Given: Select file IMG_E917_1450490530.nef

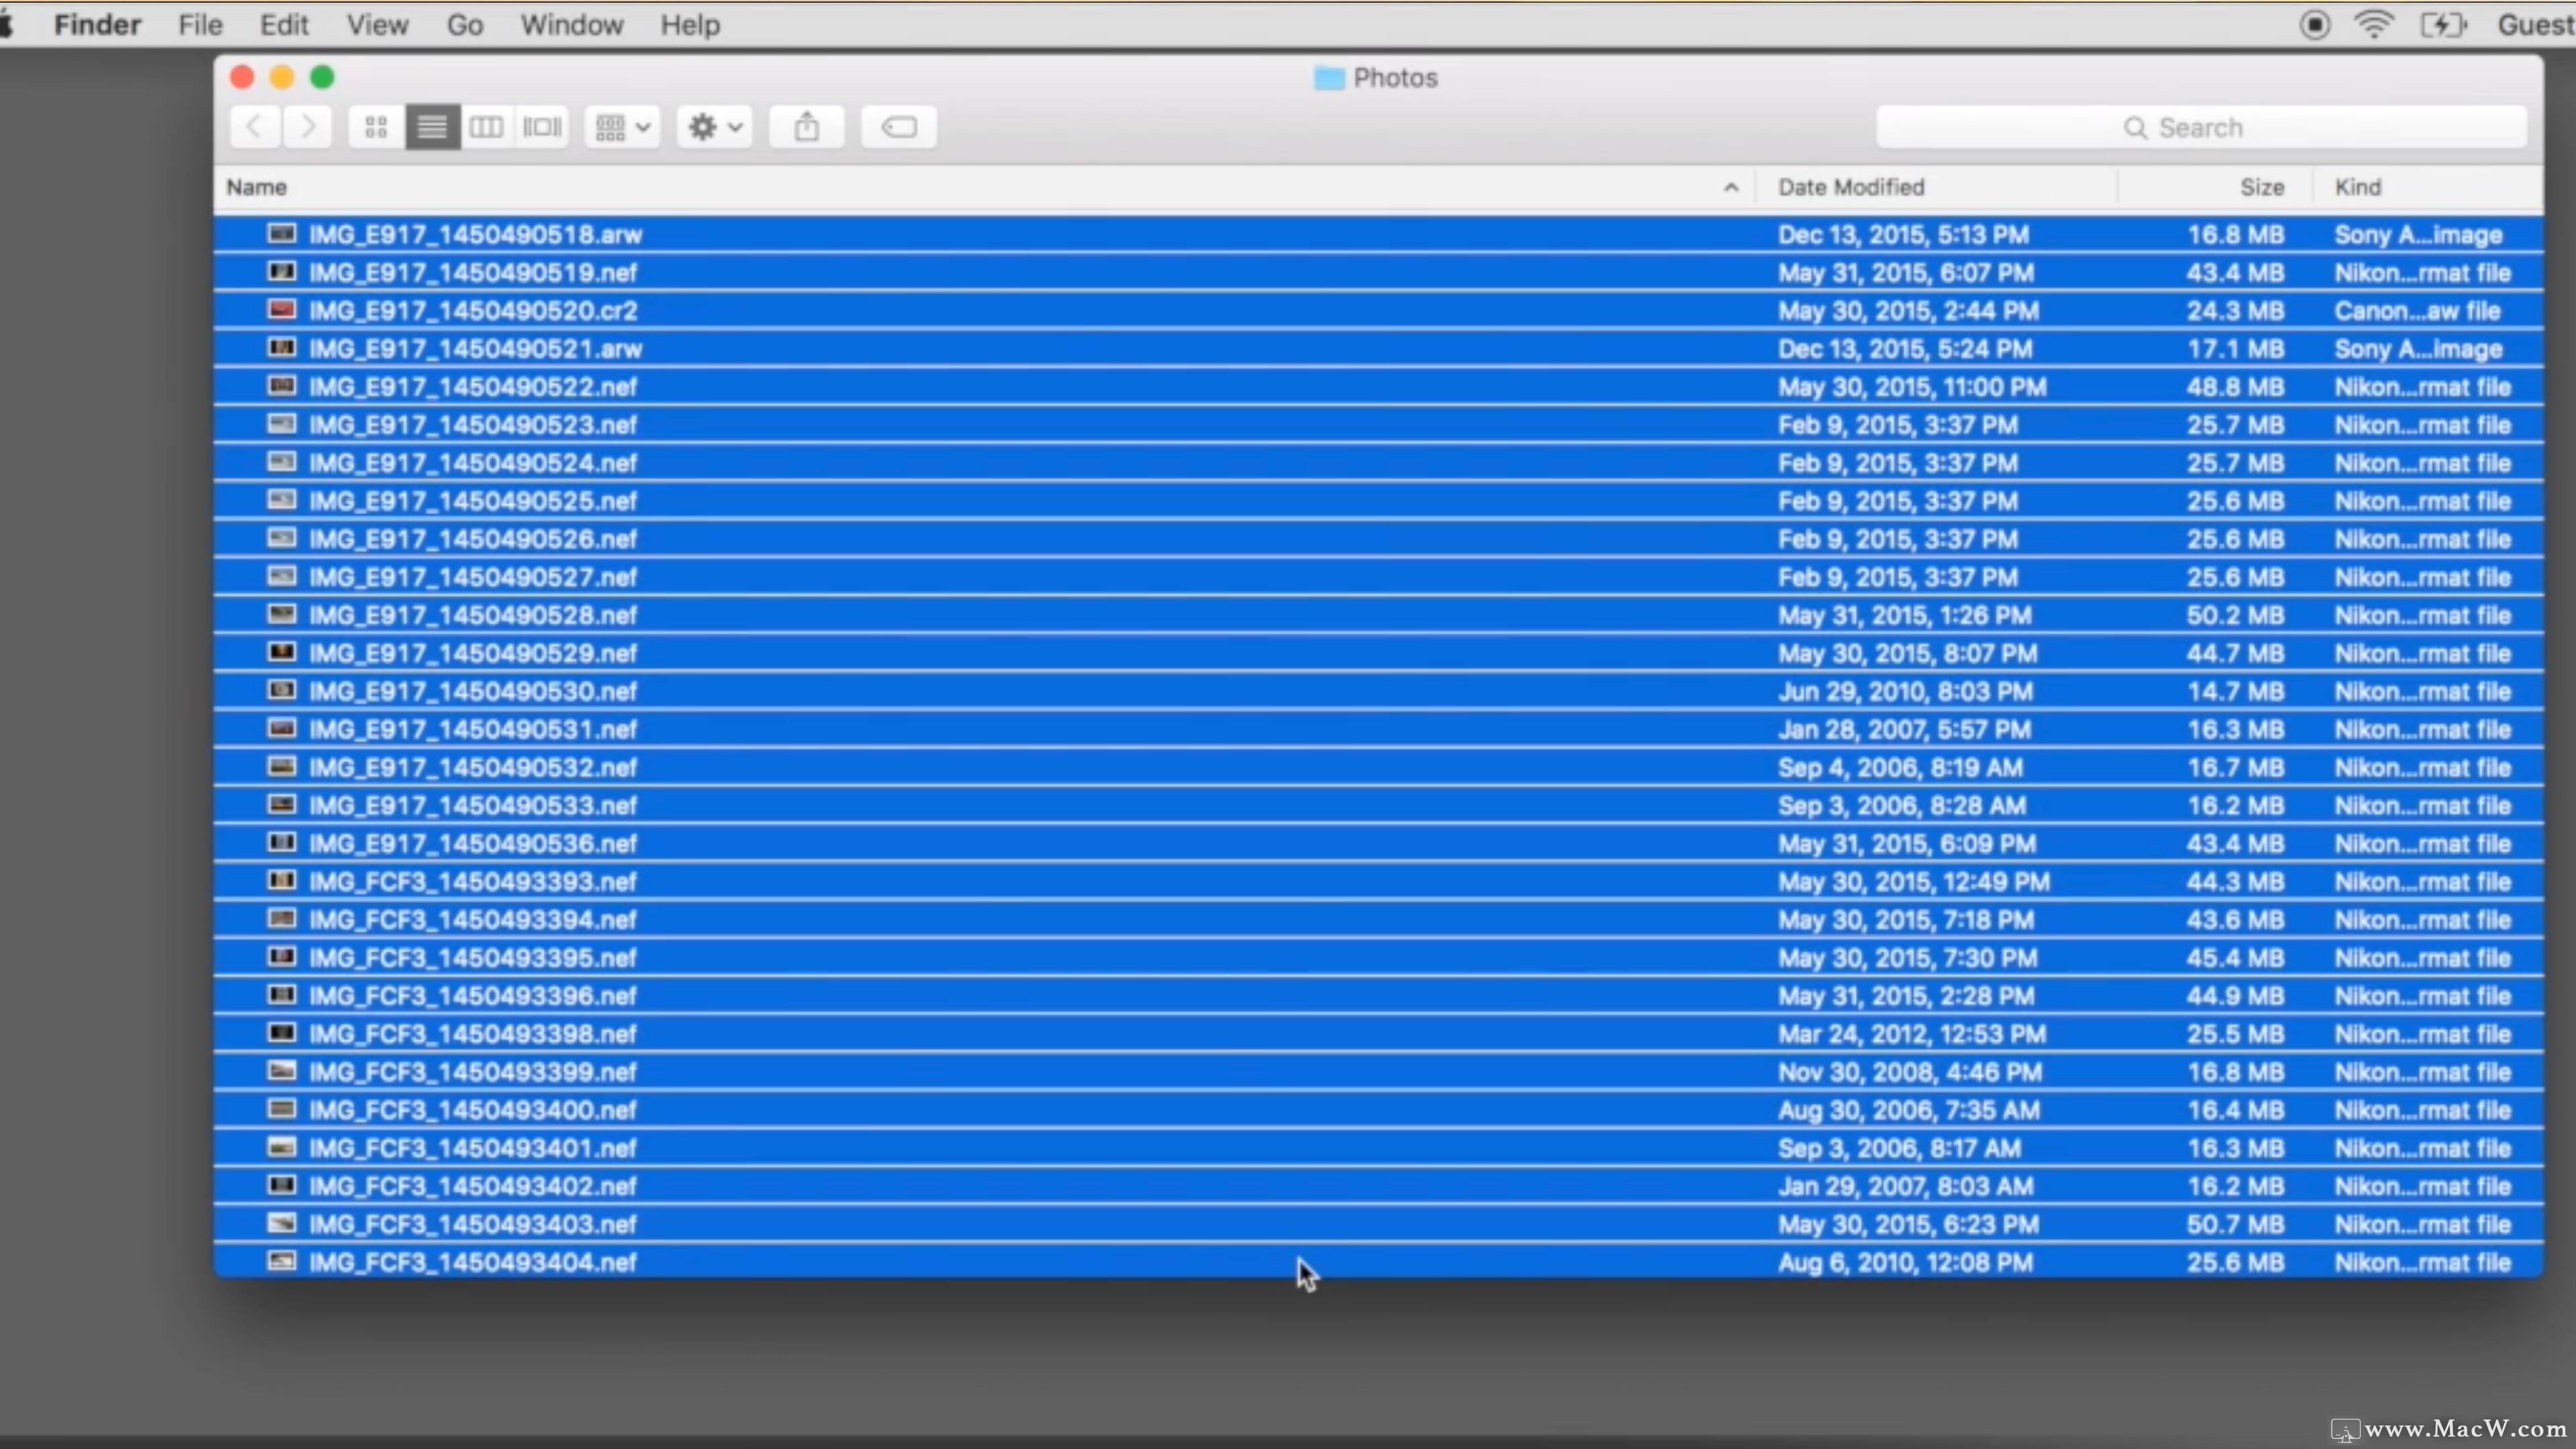Looking at the screenshot, I should tap(1378, 691).
